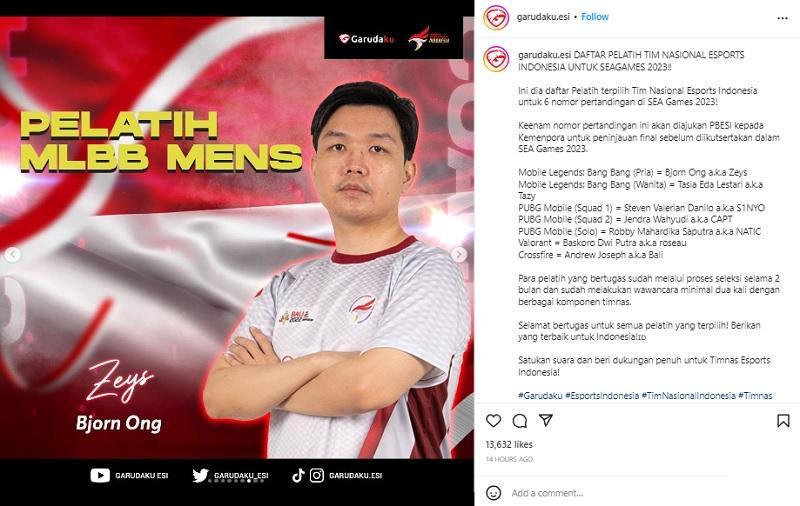Open the #TimNasionalIndonesia hashtag
The height and width of the screenshot is (506, 800).
tap(688, 395)
